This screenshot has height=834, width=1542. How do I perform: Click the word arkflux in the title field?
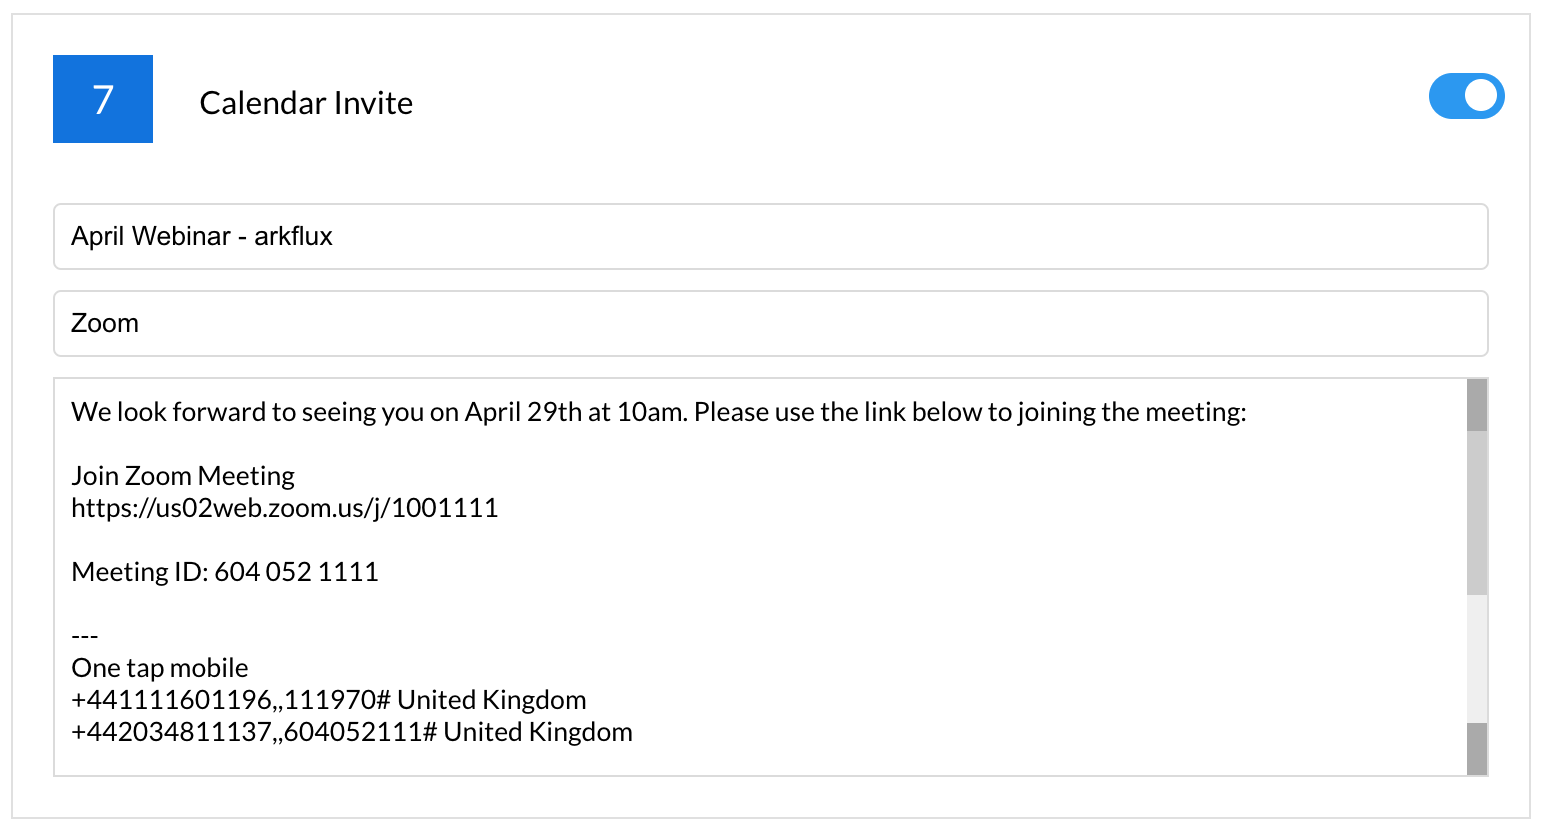293,236
